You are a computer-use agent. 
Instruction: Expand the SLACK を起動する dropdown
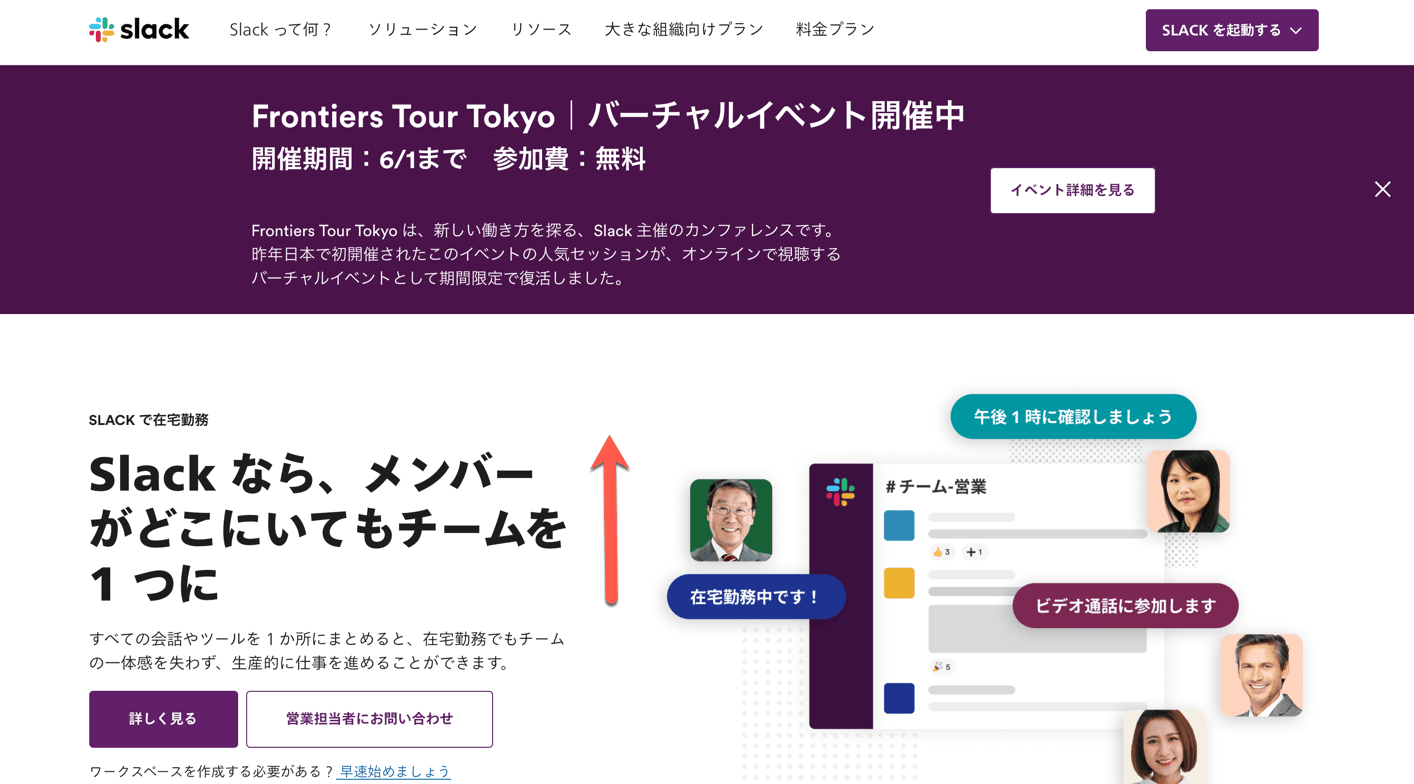[1231, 30]
